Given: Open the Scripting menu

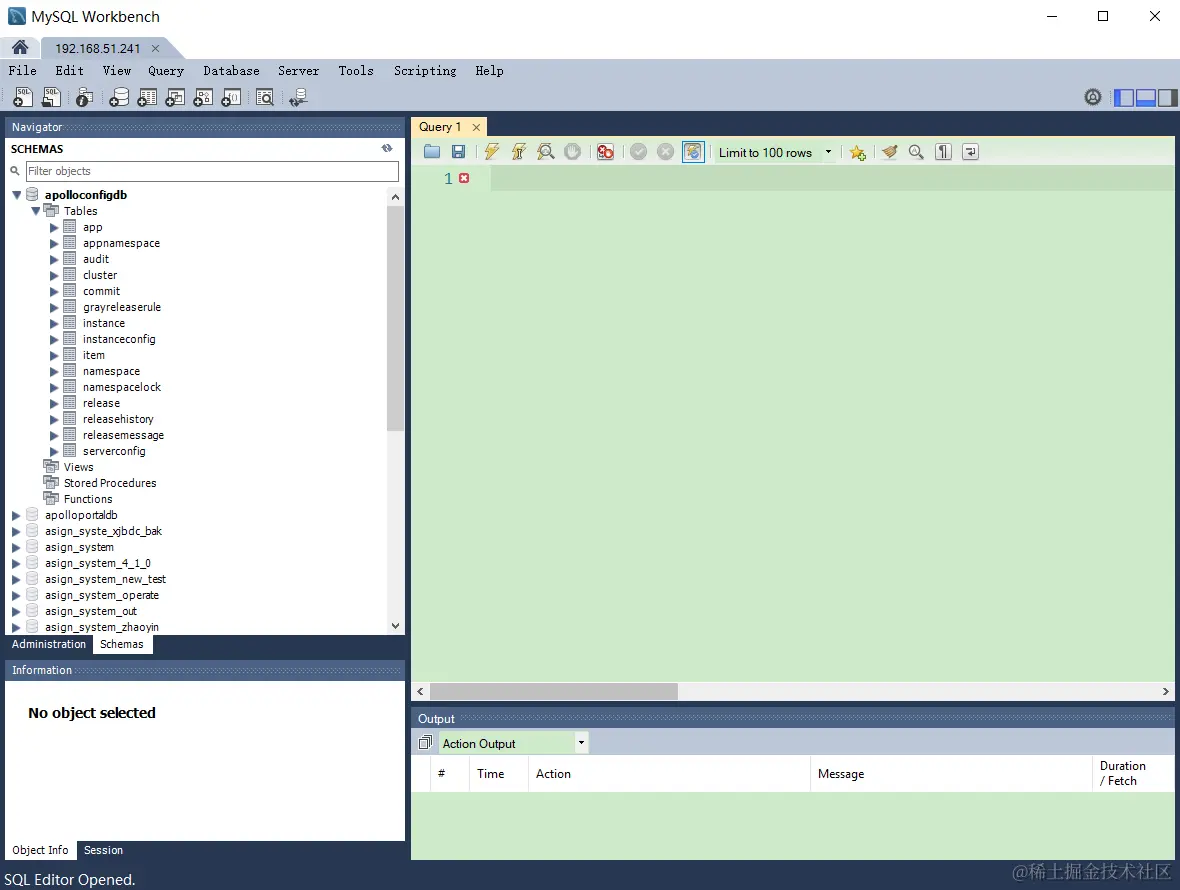Looking at the screenshot, I should point(425,71).
